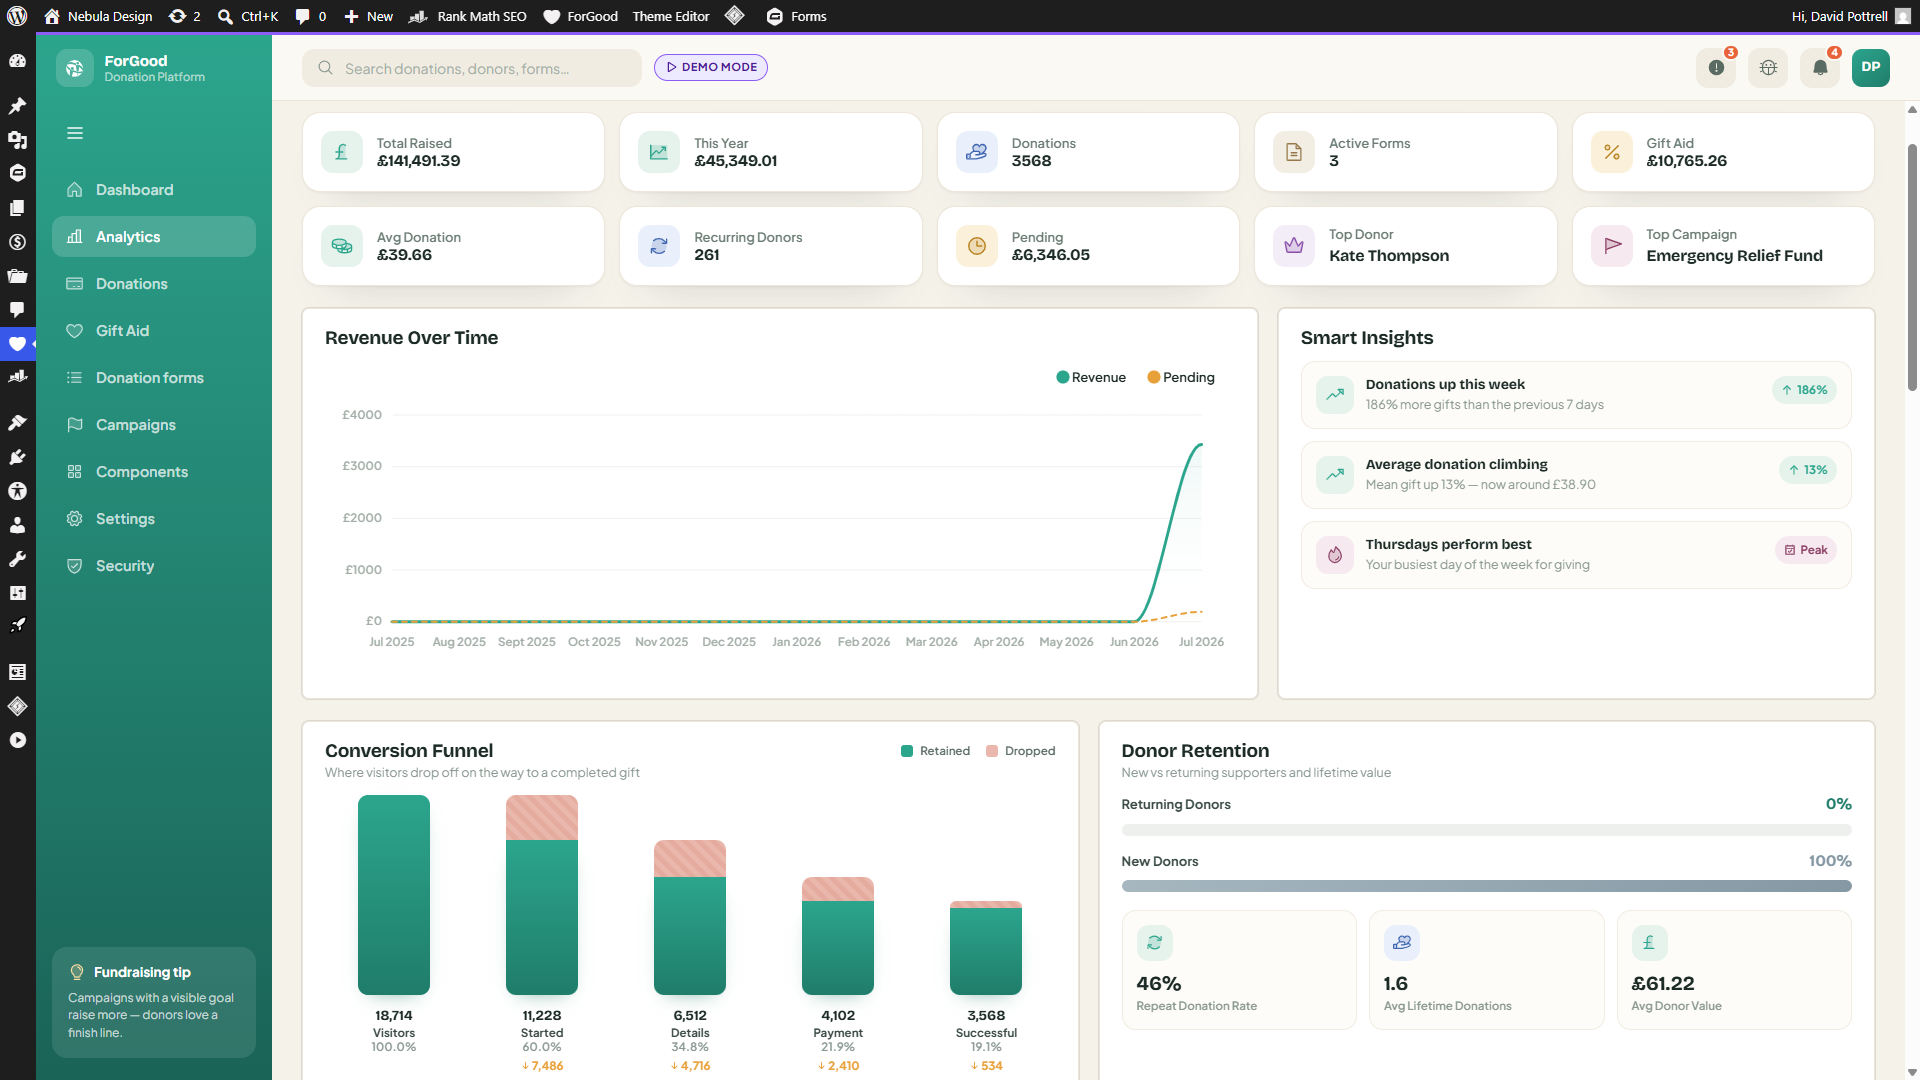Click the DP user avatar
1920x1080 pixels.
tap(1871, 68)
